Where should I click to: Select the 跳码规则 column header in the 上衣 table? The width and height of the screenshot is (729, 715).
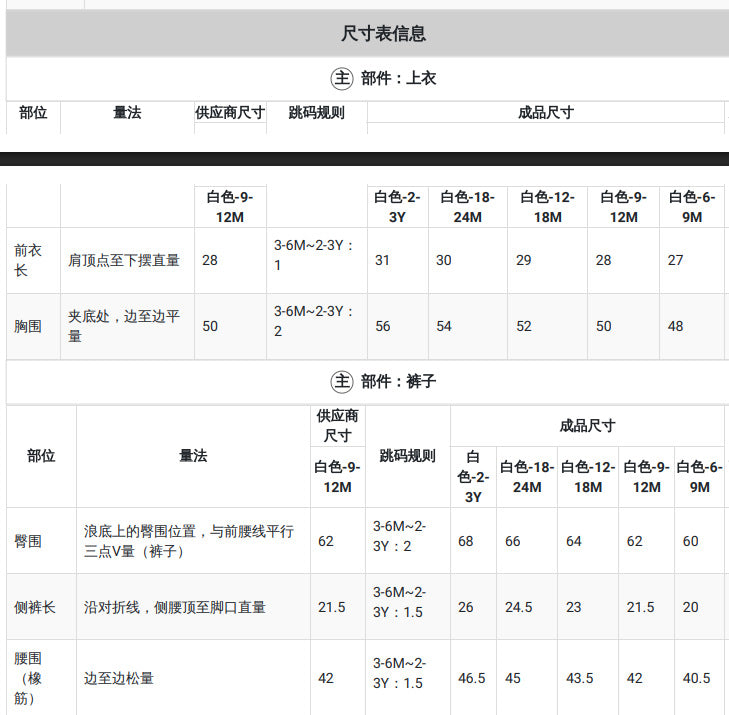pyautogui.click(x=317, y=113)
